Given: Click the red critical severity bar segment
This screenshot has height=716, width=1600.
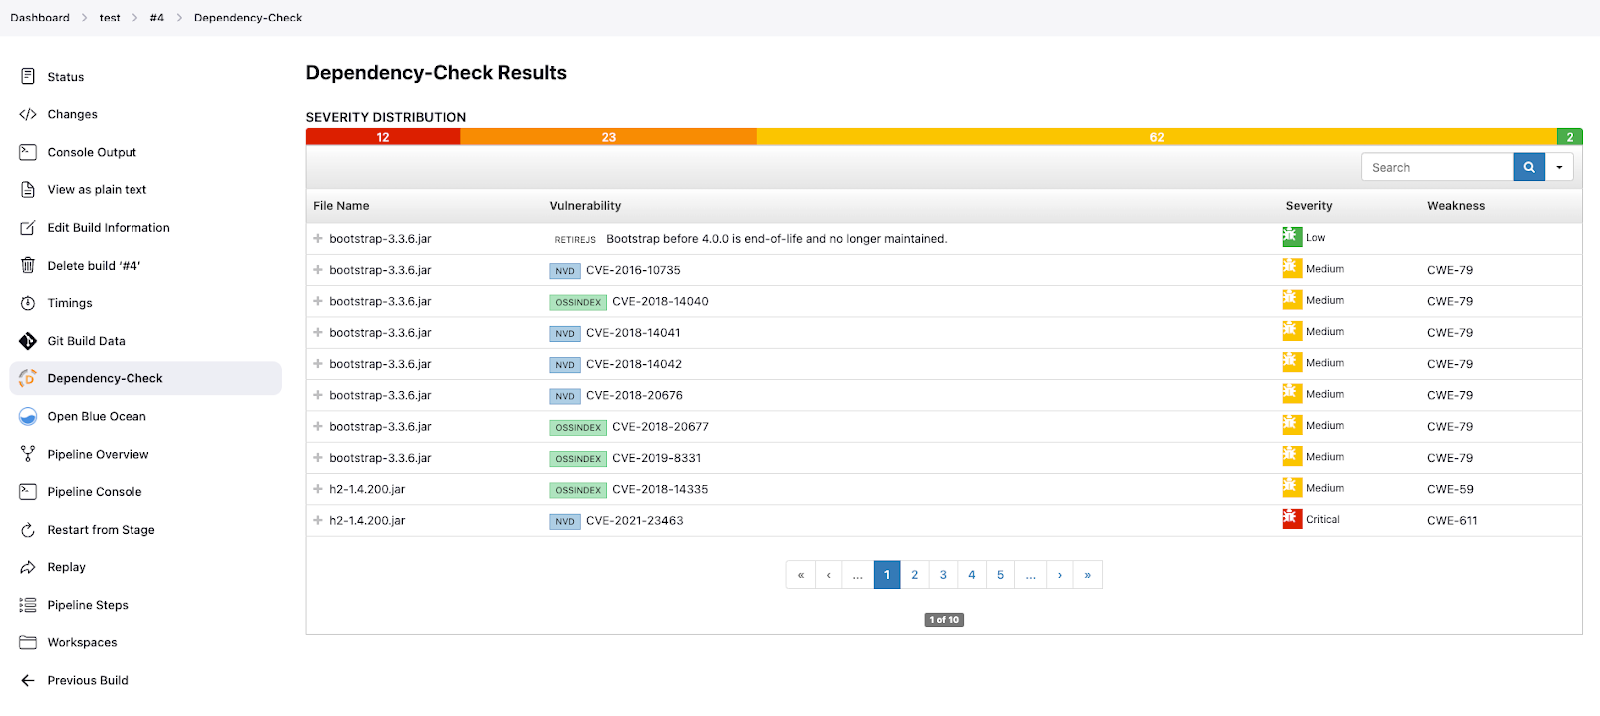Looking at the screenshot, I should [383, 137].
